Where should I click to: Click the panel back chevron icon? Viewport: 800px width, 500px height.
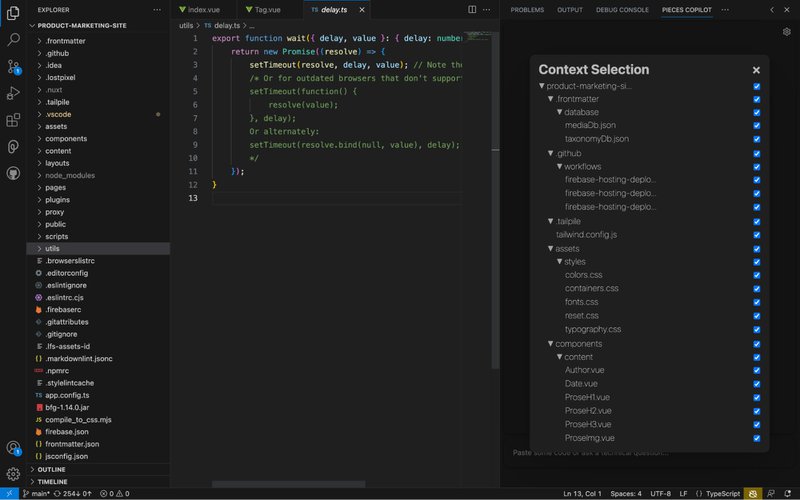pos(772,10)
